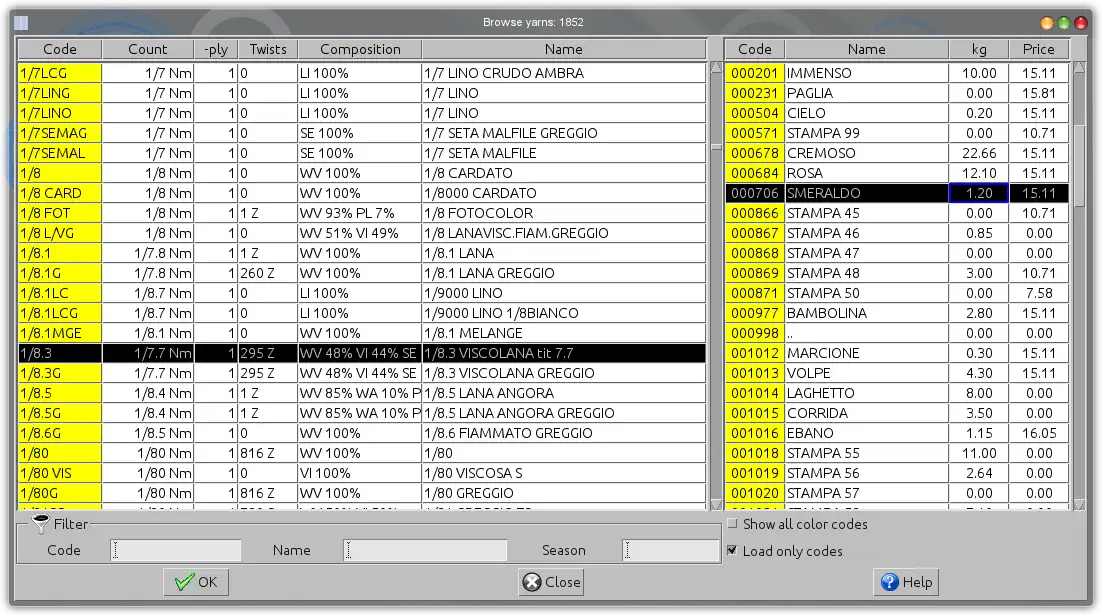Click down arrow of color list scrollbar
The image size is (1102, 615).
(1080, 504)
